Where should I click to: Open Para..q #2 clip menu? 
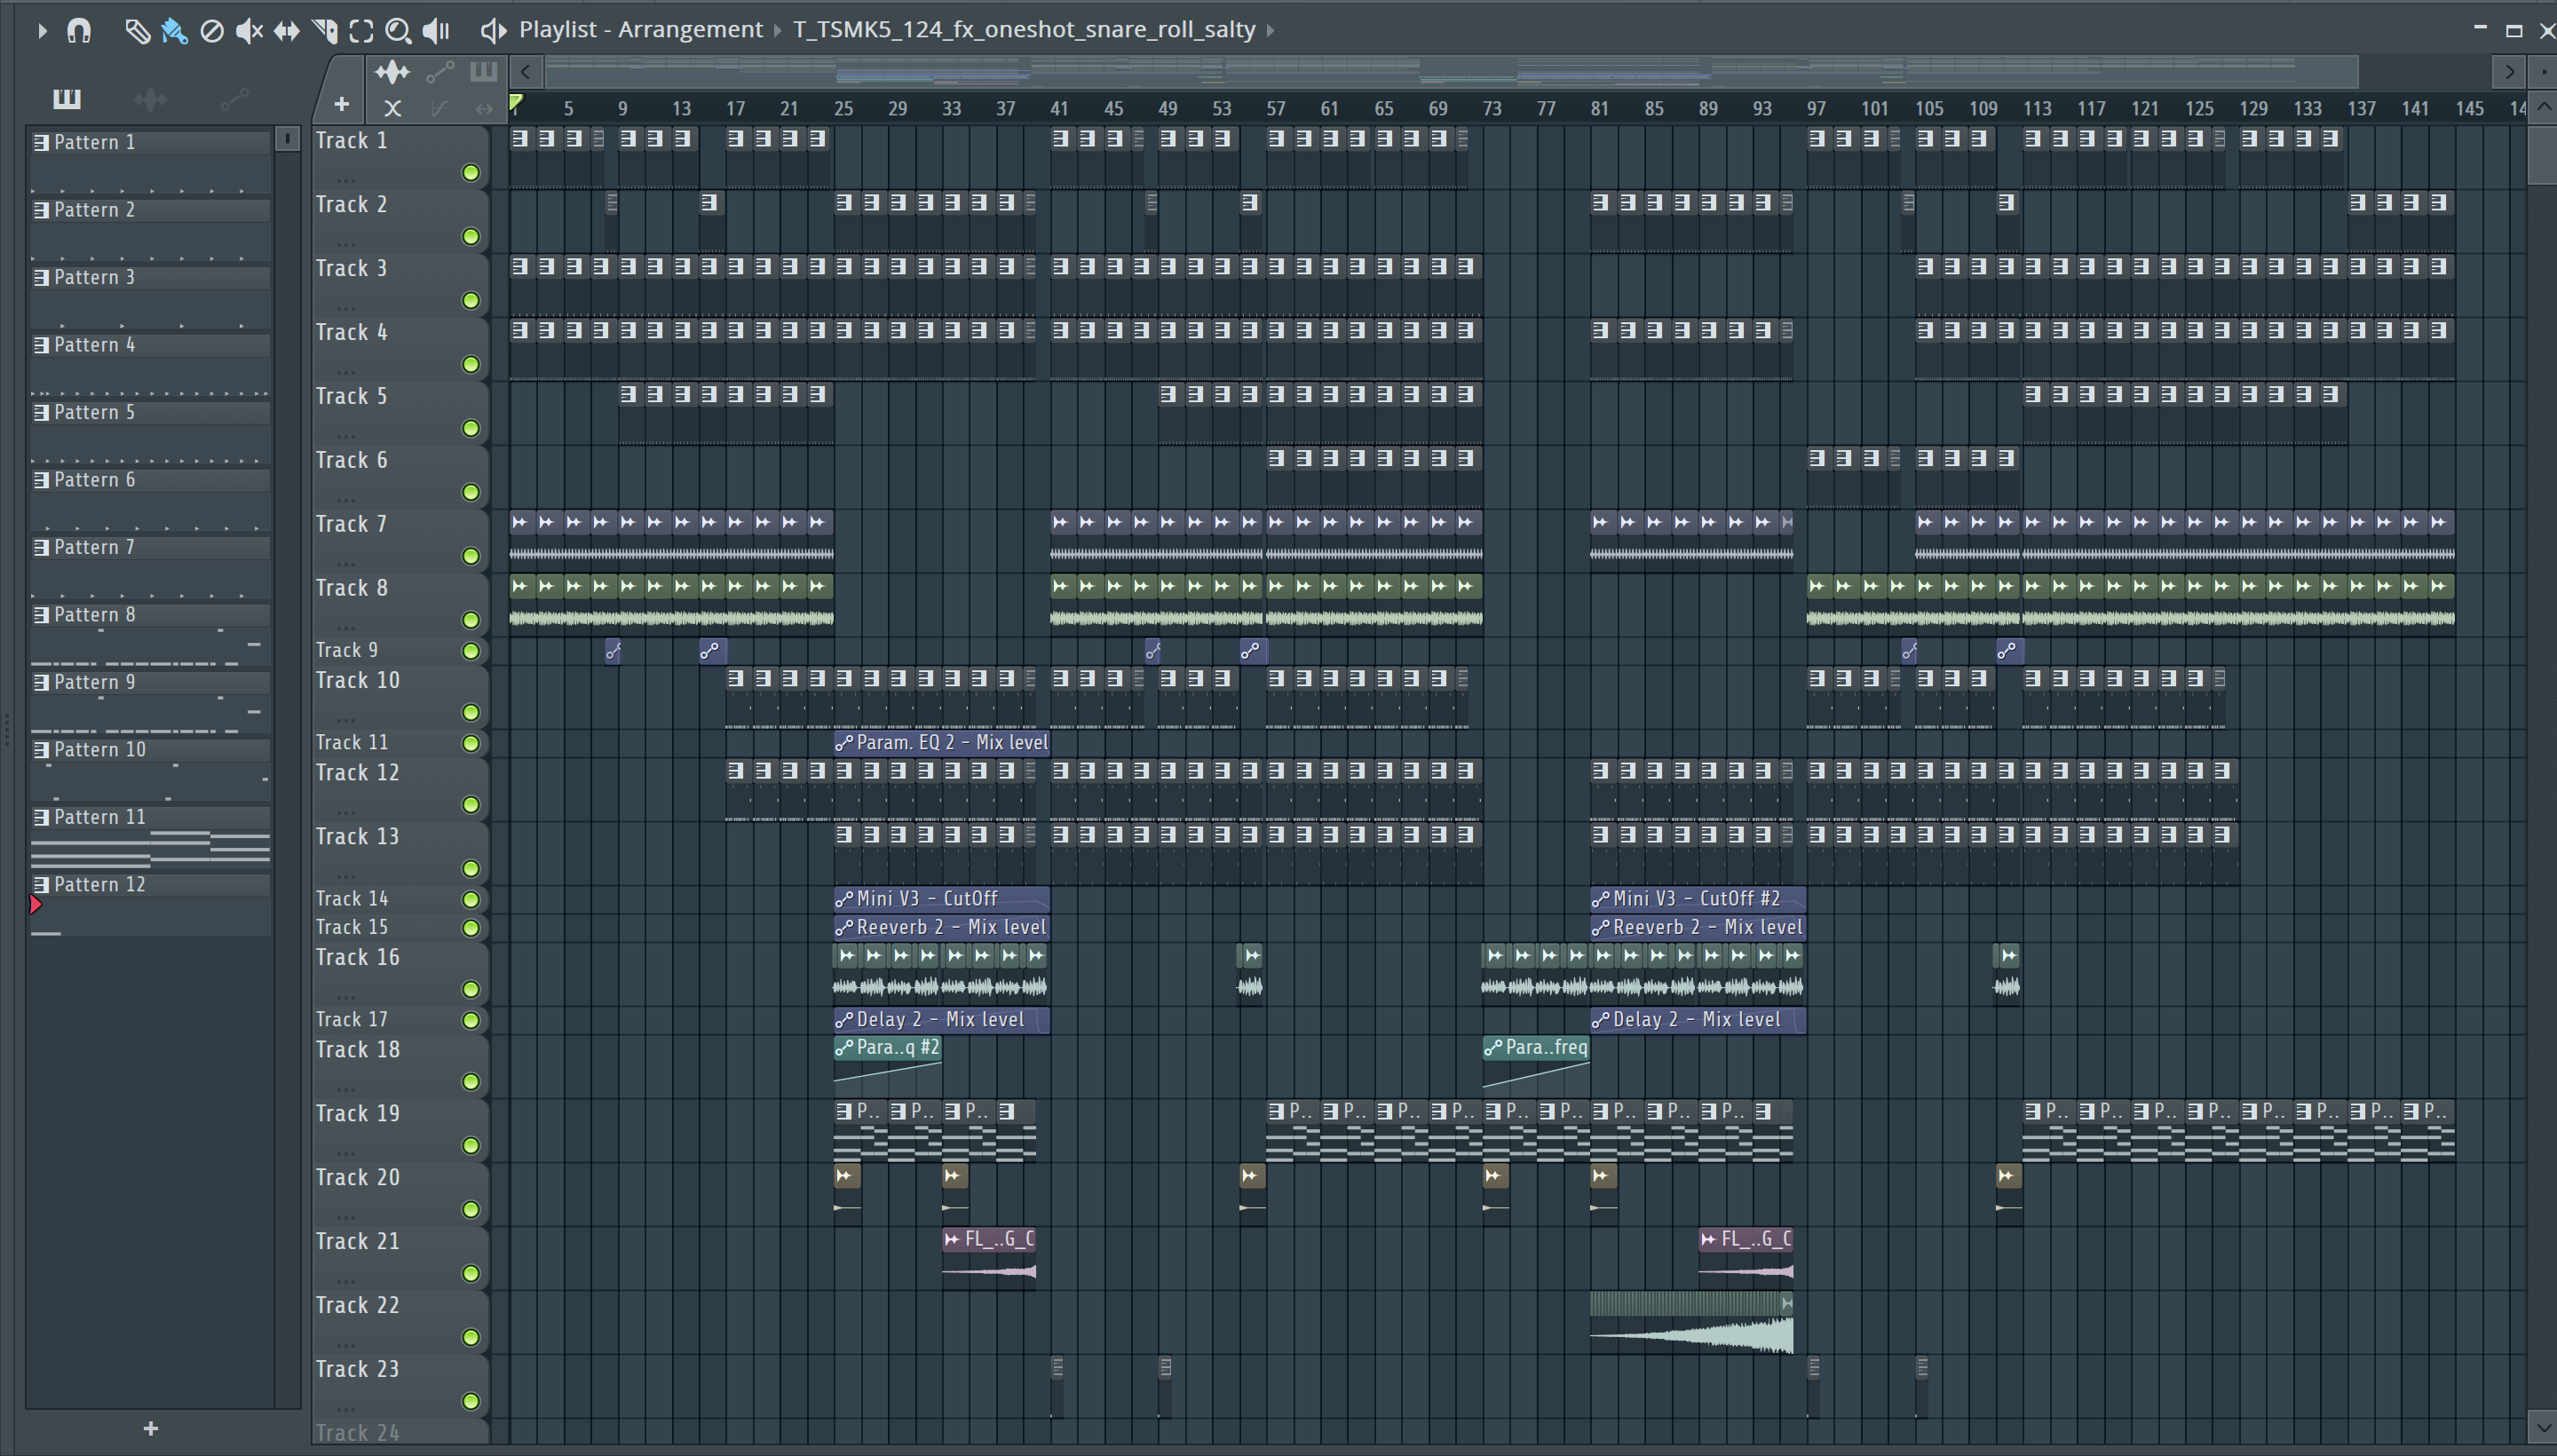[844, 1048]
